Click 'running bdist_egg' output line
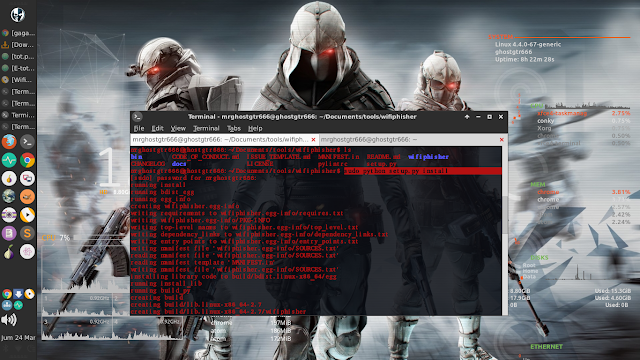 pos(162,192)
